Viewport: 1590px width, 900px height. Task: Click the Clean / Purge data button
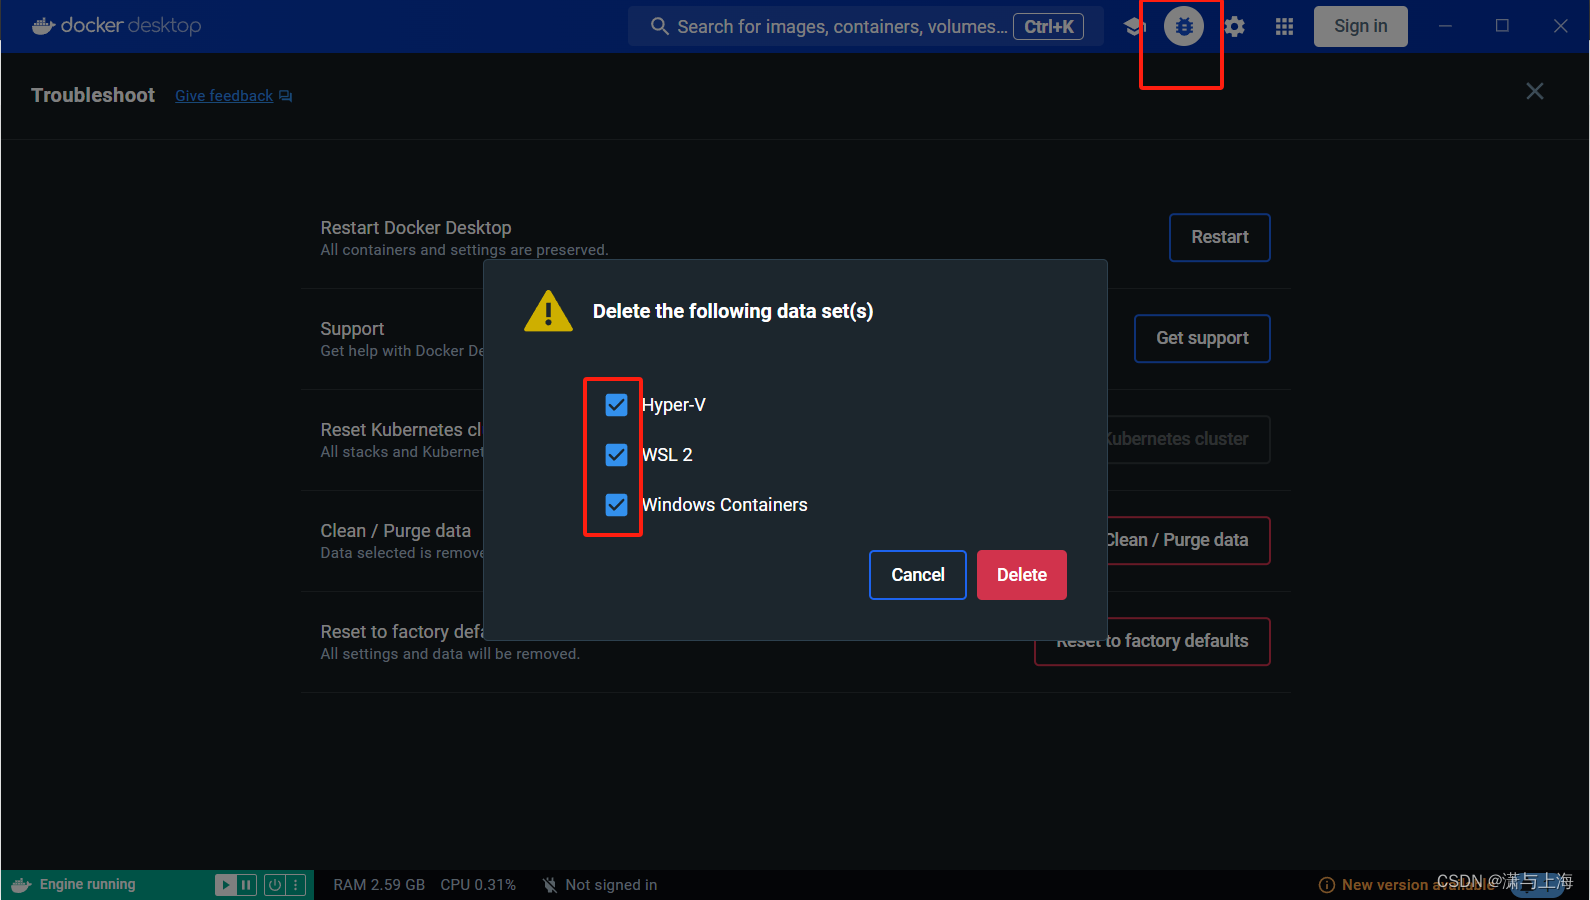[1188, 540]
